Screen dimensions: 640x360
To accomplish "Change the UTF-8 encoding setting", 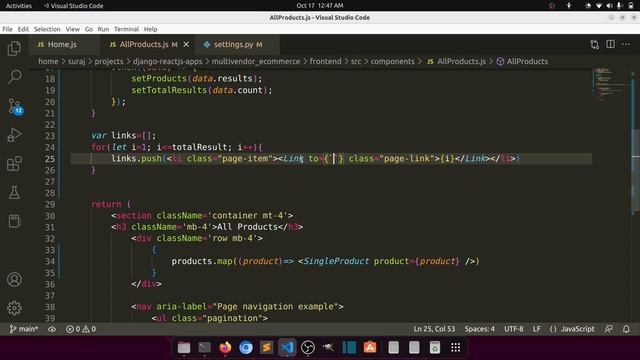I will tap(513, 329).
